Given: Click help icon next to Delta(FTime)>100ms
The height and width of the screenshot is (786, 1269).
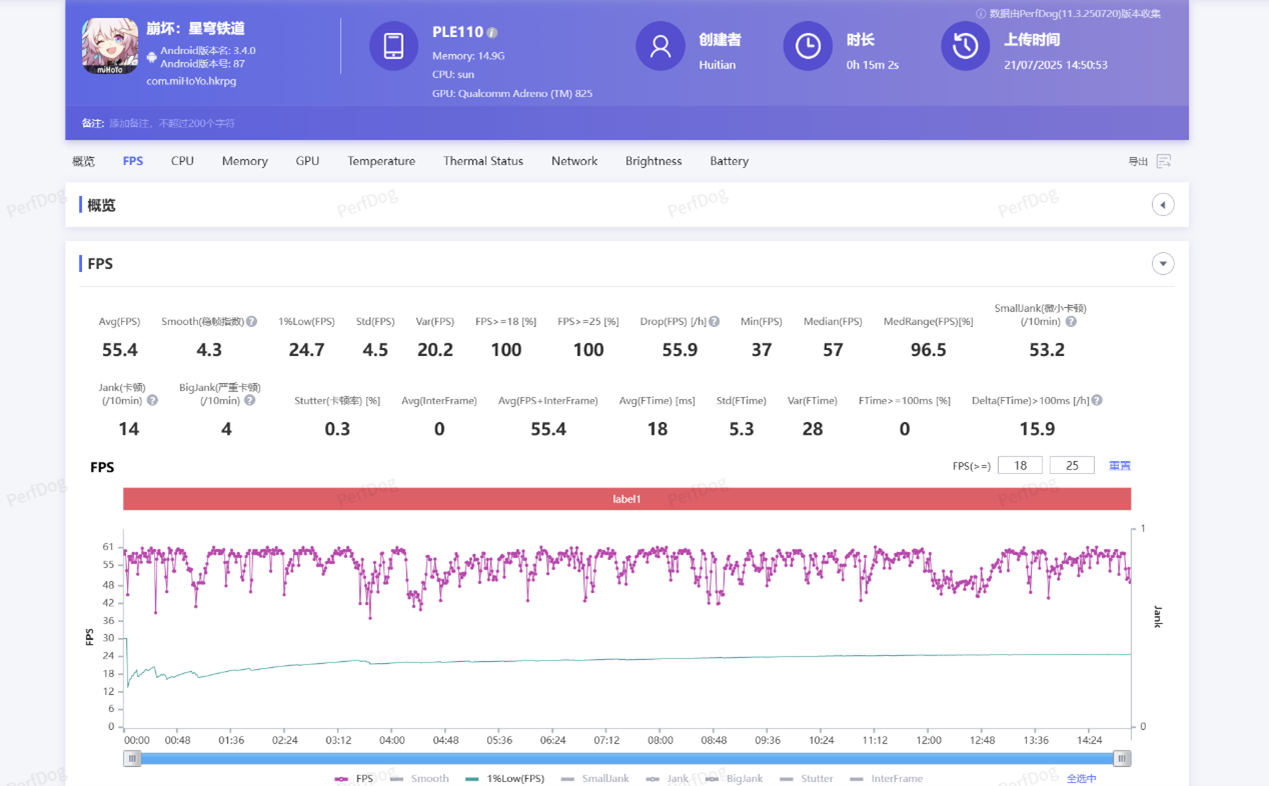Looking at the screenshot, I should pos(1097,401).
